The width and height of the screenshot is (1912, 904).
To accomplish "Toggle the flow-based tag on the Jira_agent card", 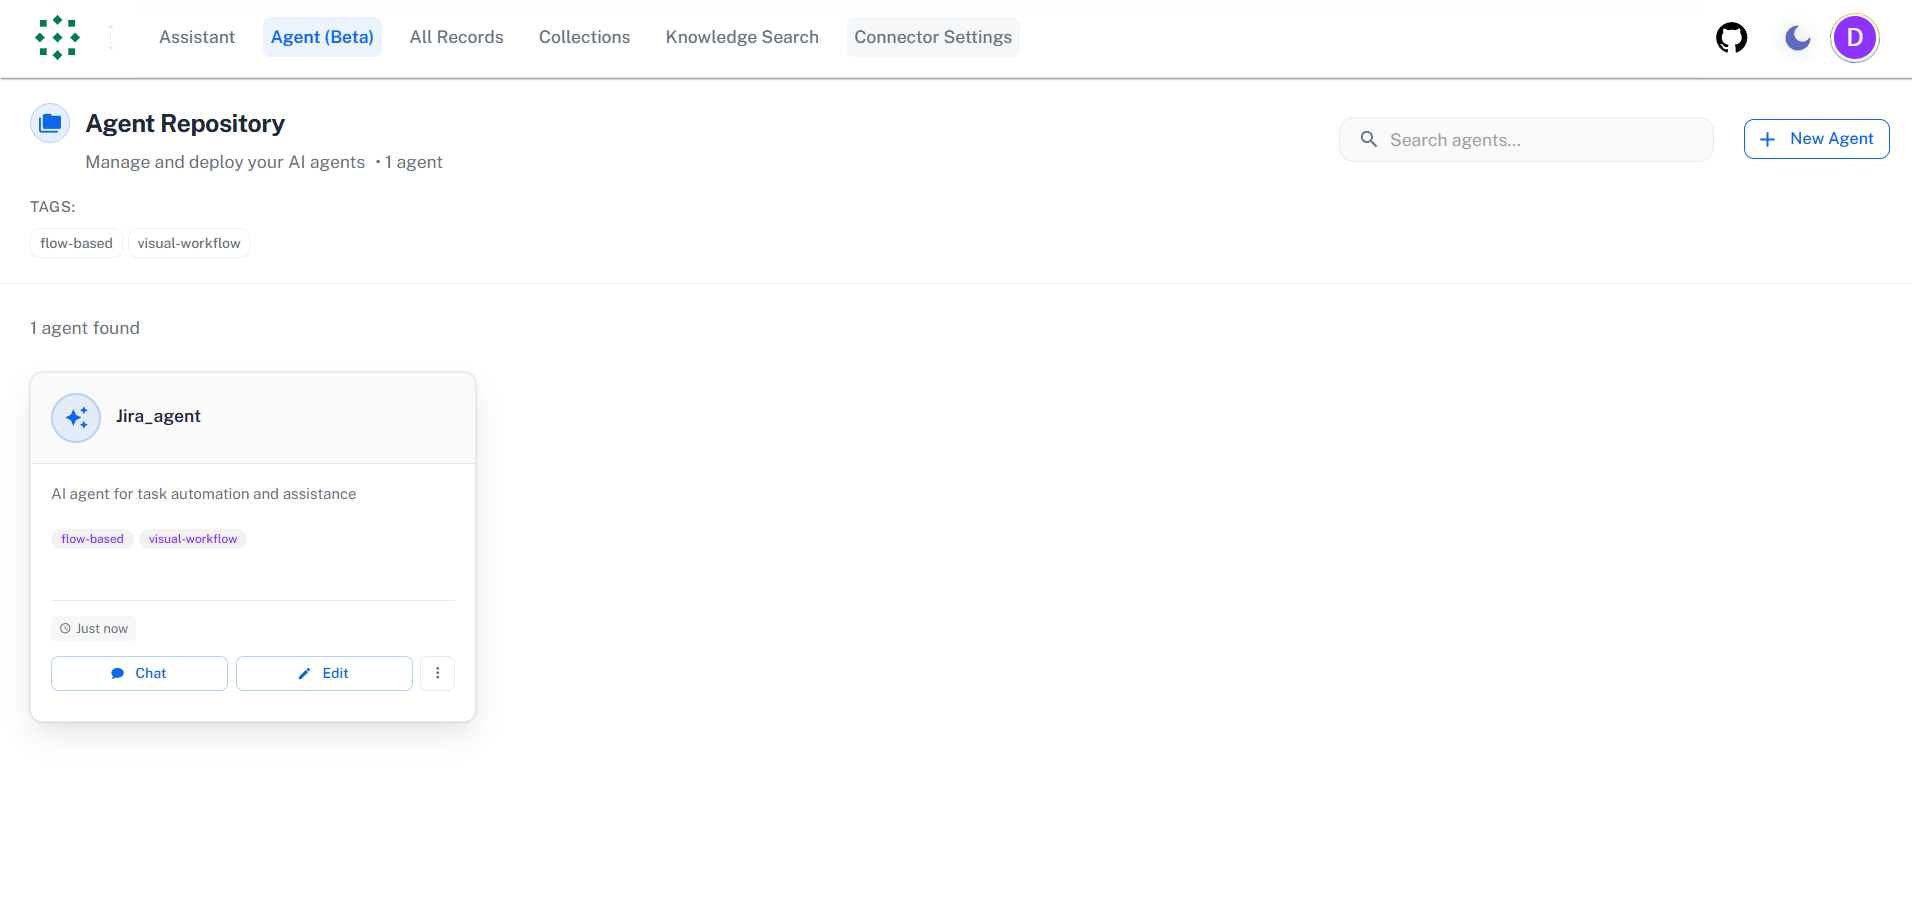I will (x=91, y=538).
